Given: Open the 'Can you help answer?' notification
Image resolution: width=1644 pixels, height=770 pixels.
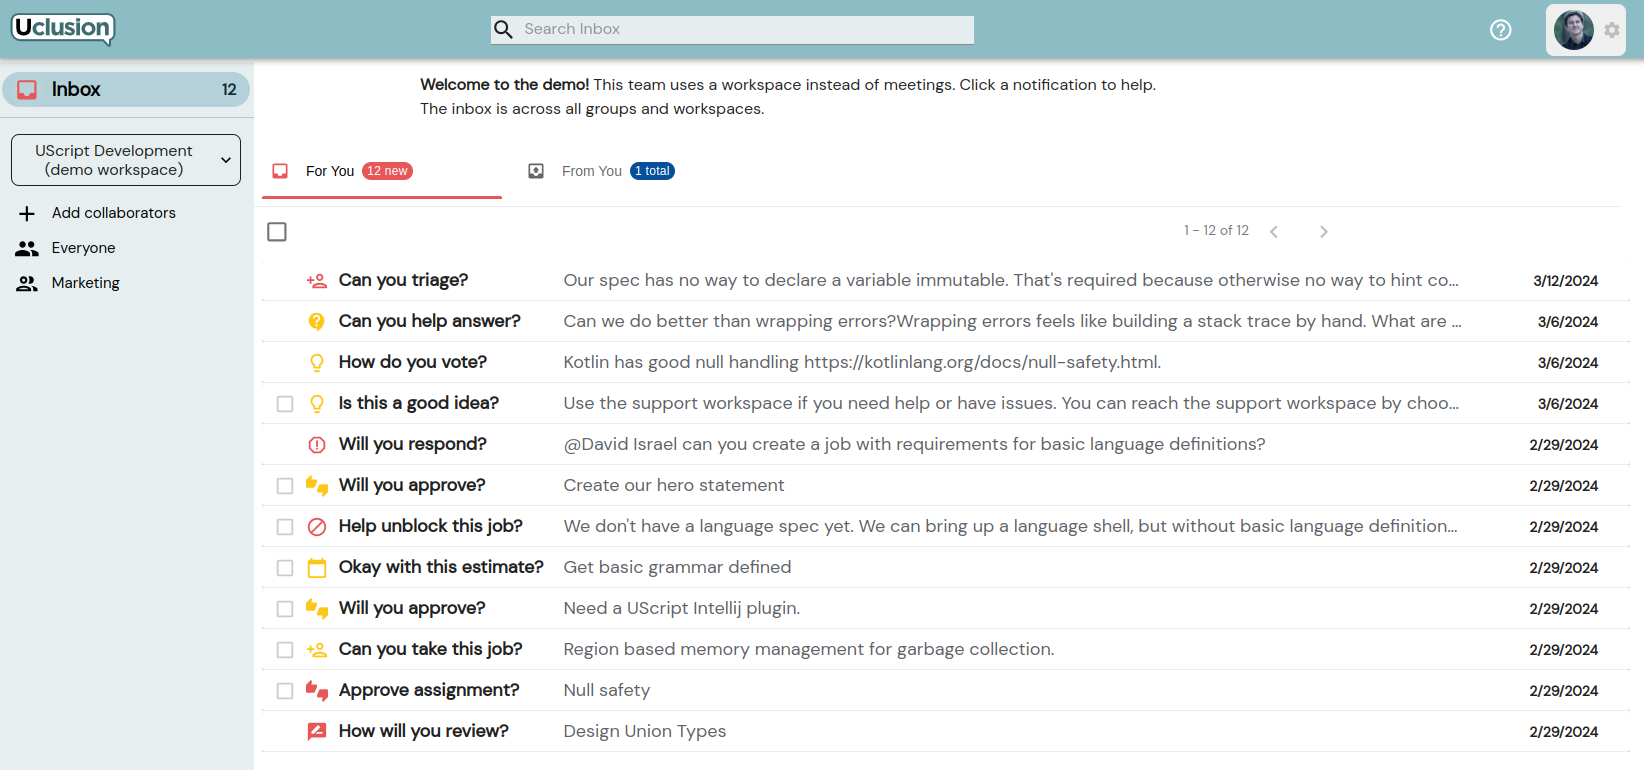Looking at the screenshot, I should click(946, 322).
